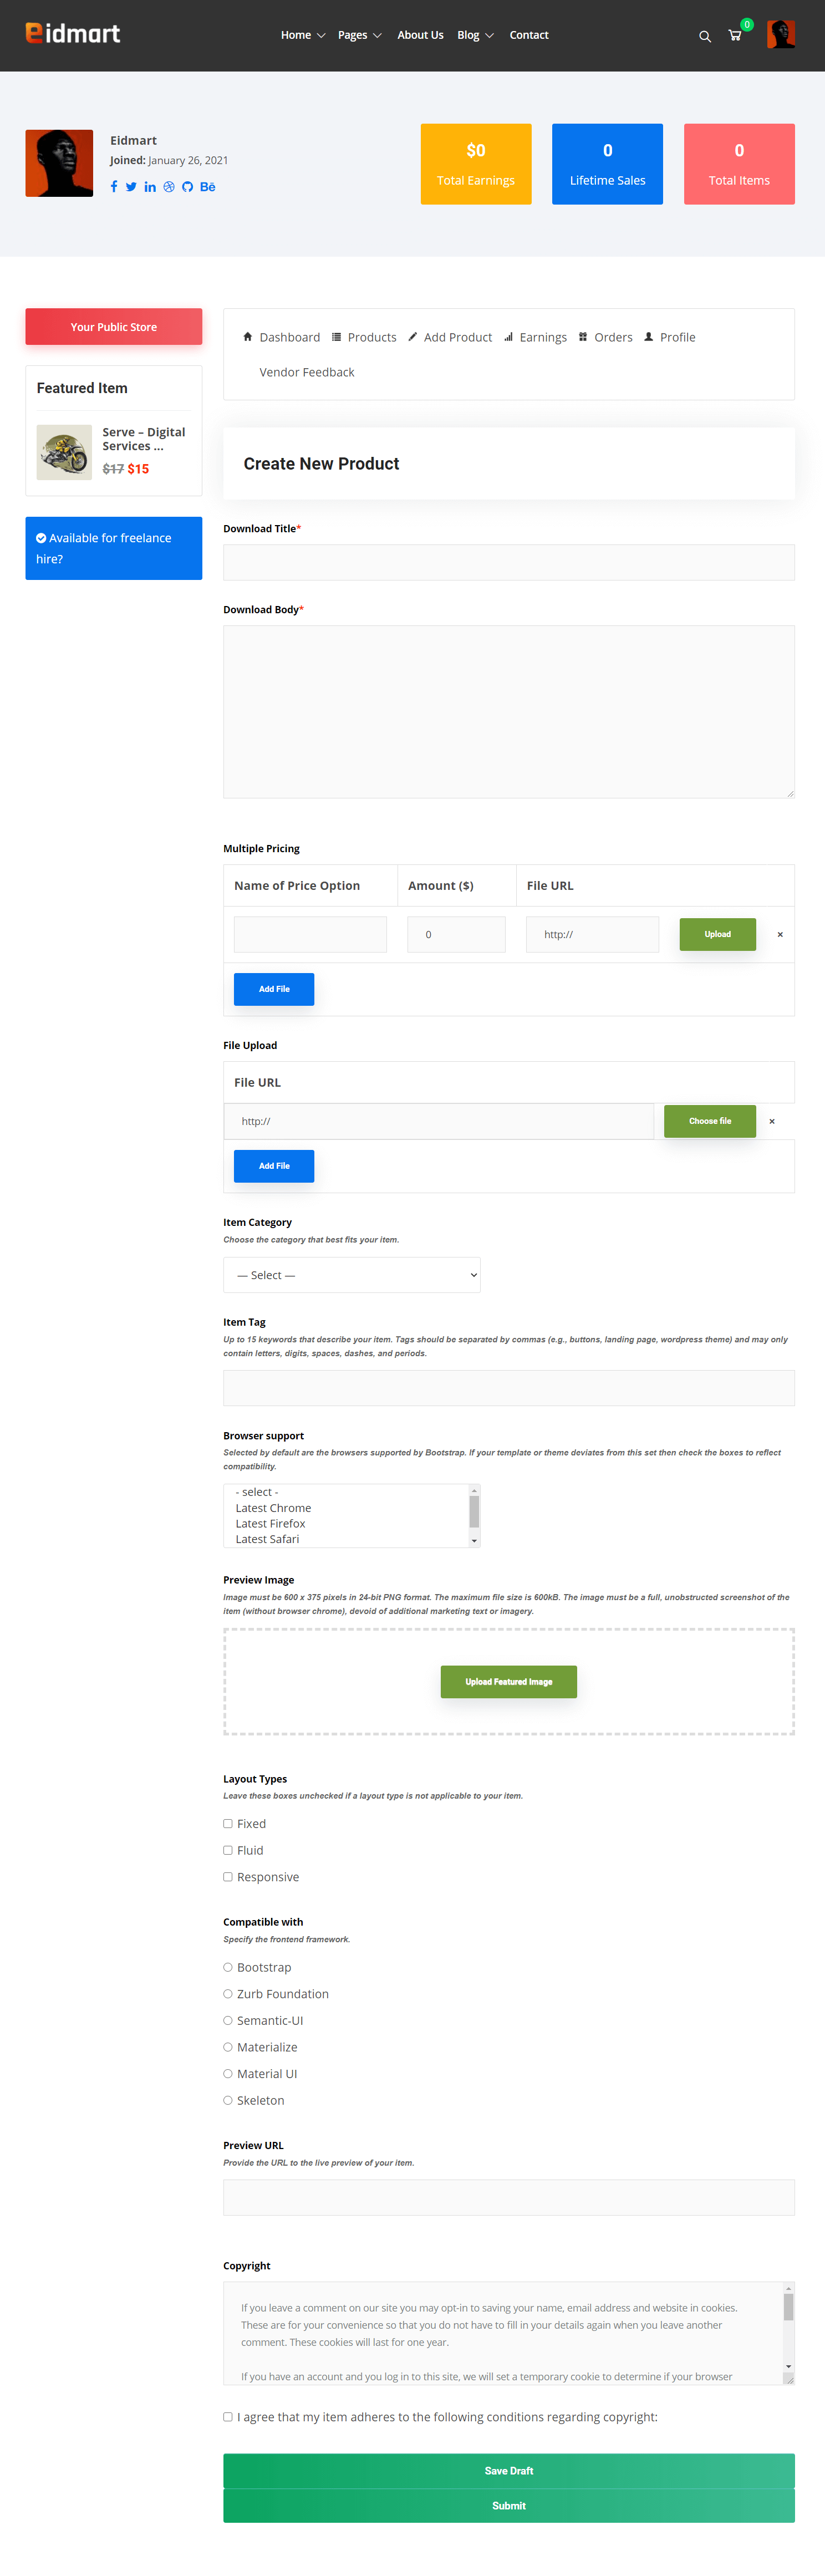Open the search icon in navbar
Image resolution: width=825 pixels, height=2576 pixels.
click(x=705, y=35)
